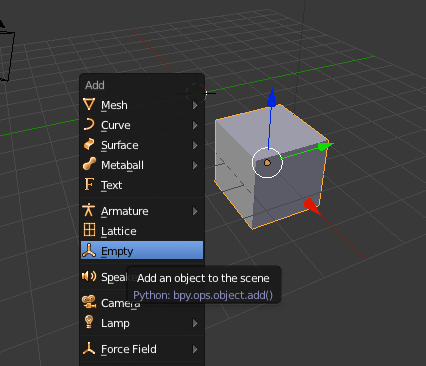The image size is (426, 366).
Task: Expand the Armature submenu arrow
Action: click(195, 211)
